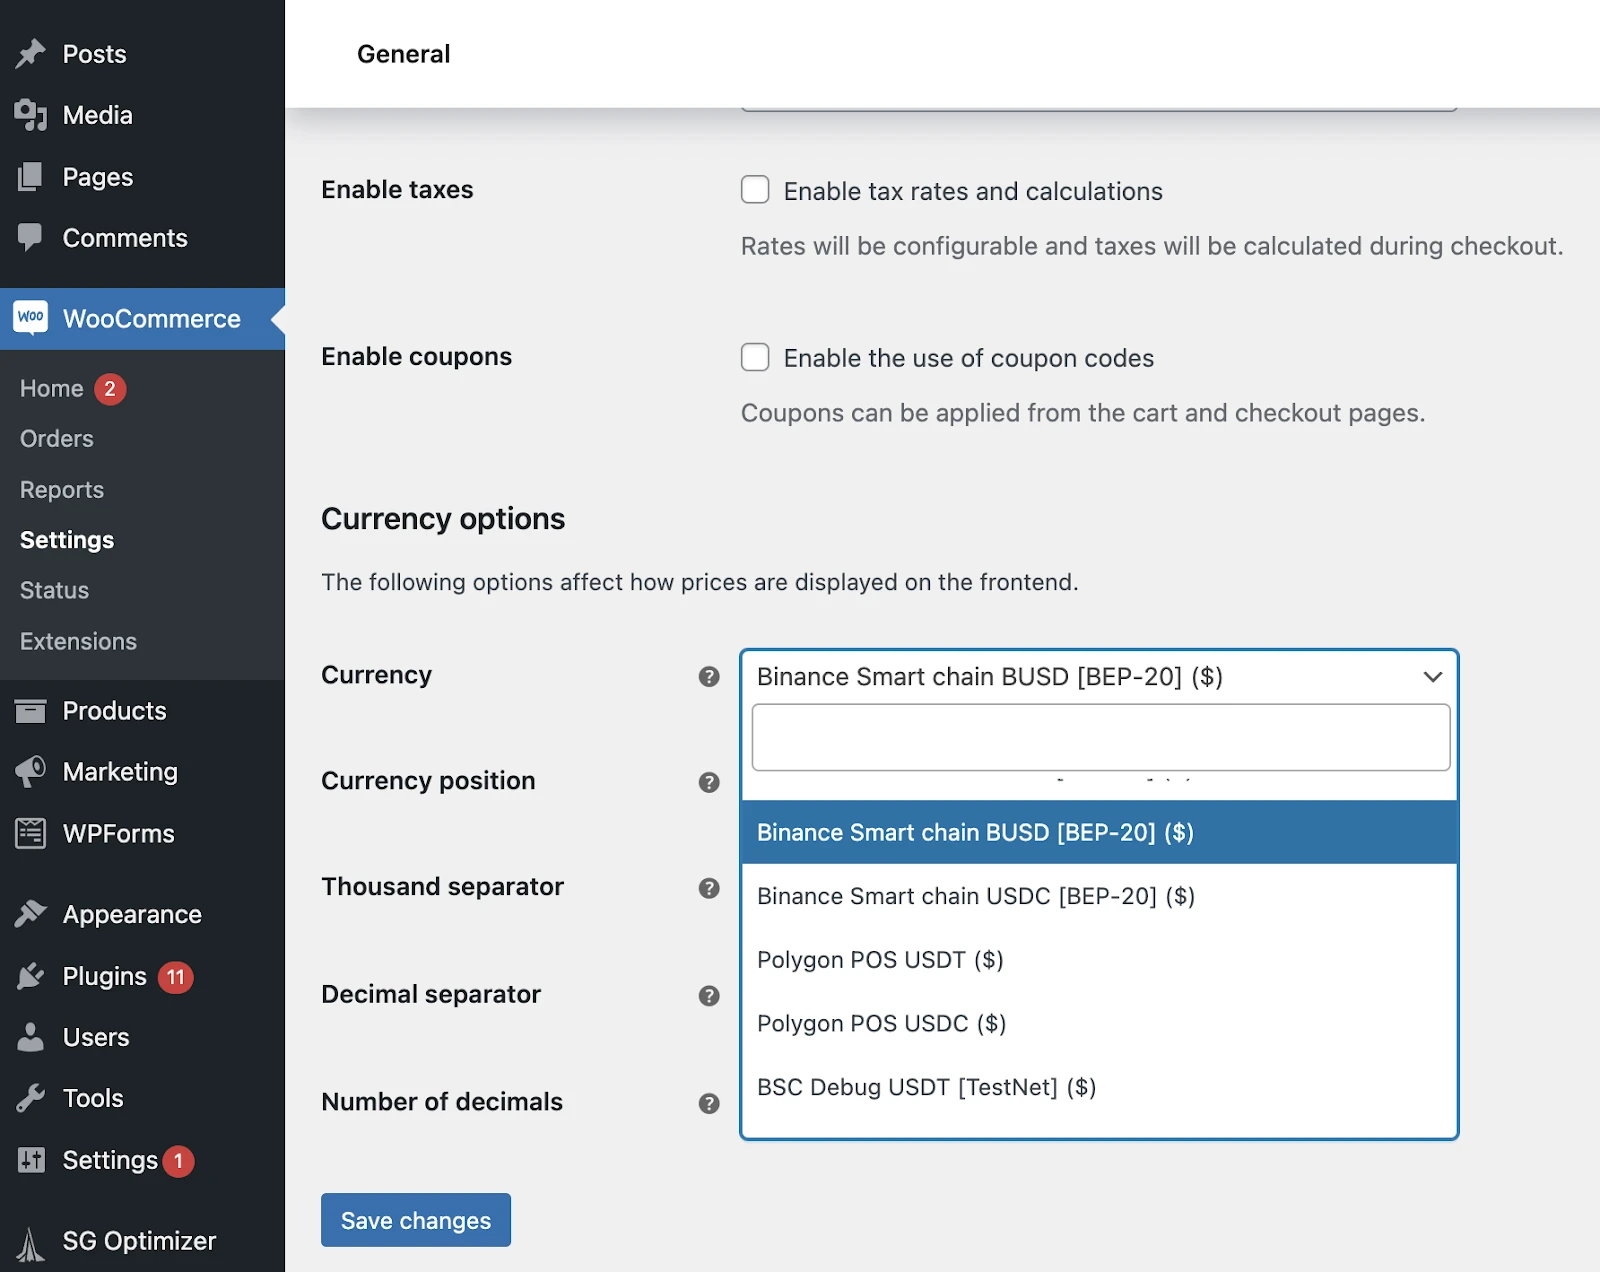Click the Products archive icon
This screenshot has height=1272, width=1600.
(31, 711)
